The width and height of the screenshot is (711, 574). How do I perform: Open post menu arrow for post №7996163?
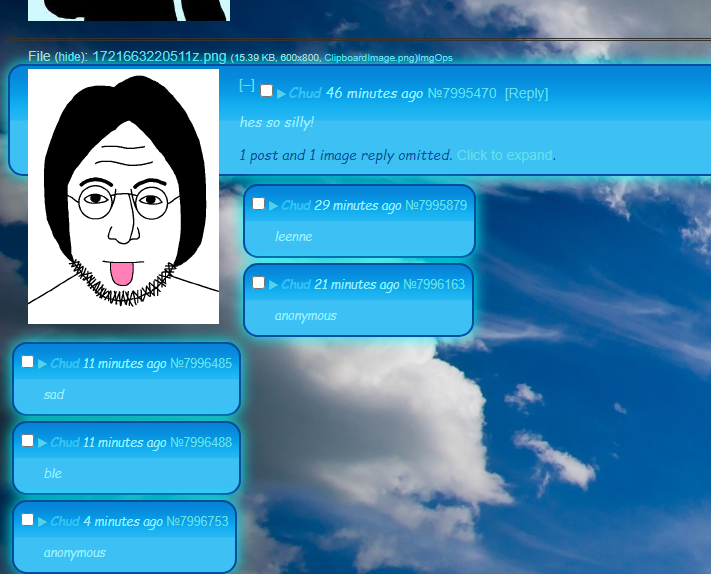tap(273, 284)
